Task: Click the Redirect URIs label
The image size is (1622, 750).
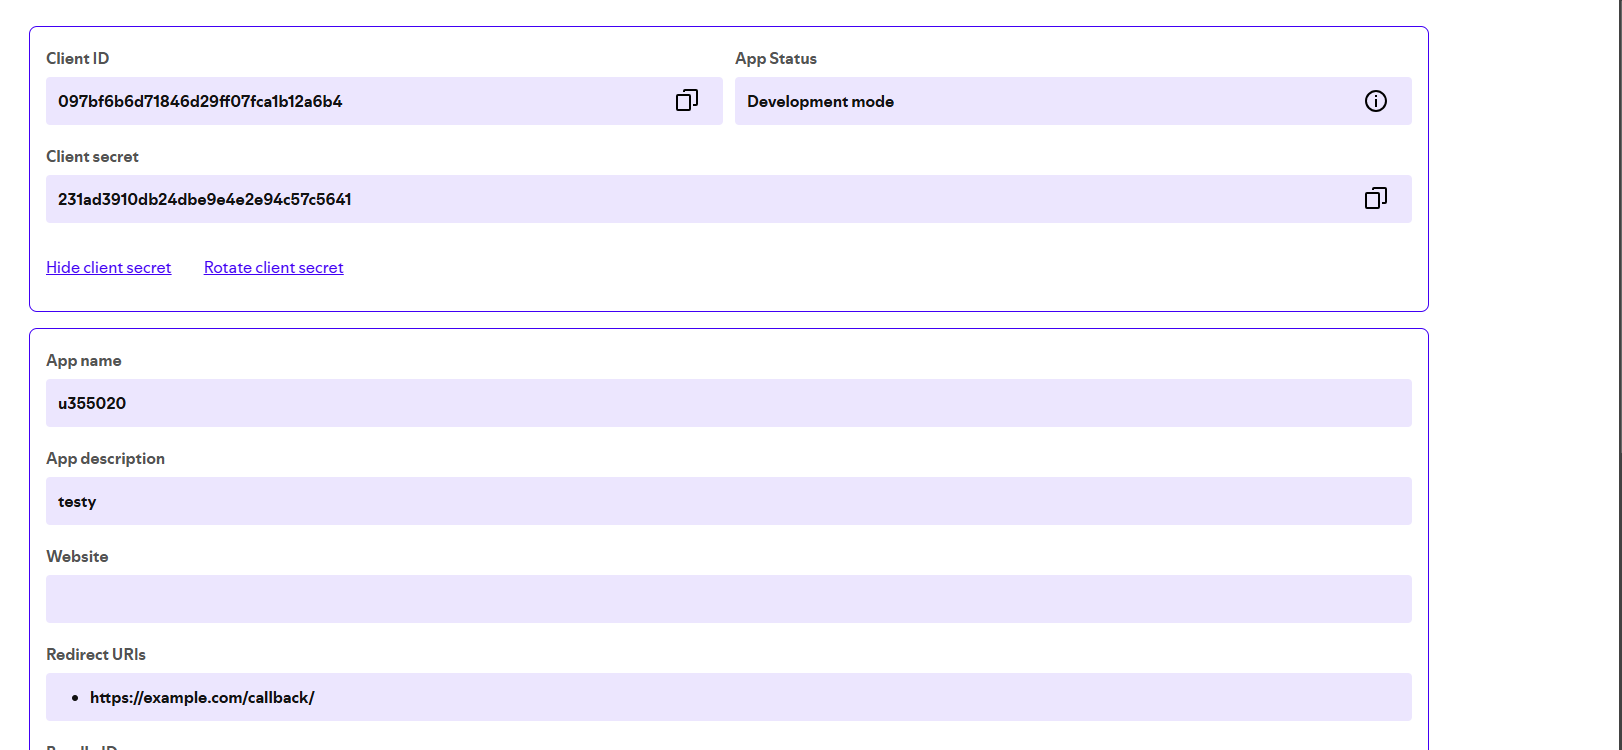Action: pyautogui.click(x=96, y=654)
